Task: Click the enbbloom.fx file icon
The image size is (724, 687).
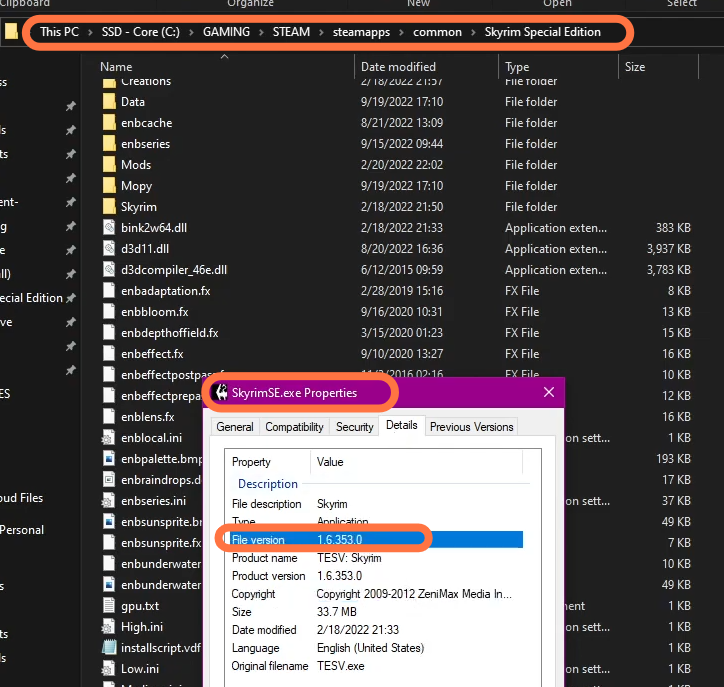Action: click(109, 312)
